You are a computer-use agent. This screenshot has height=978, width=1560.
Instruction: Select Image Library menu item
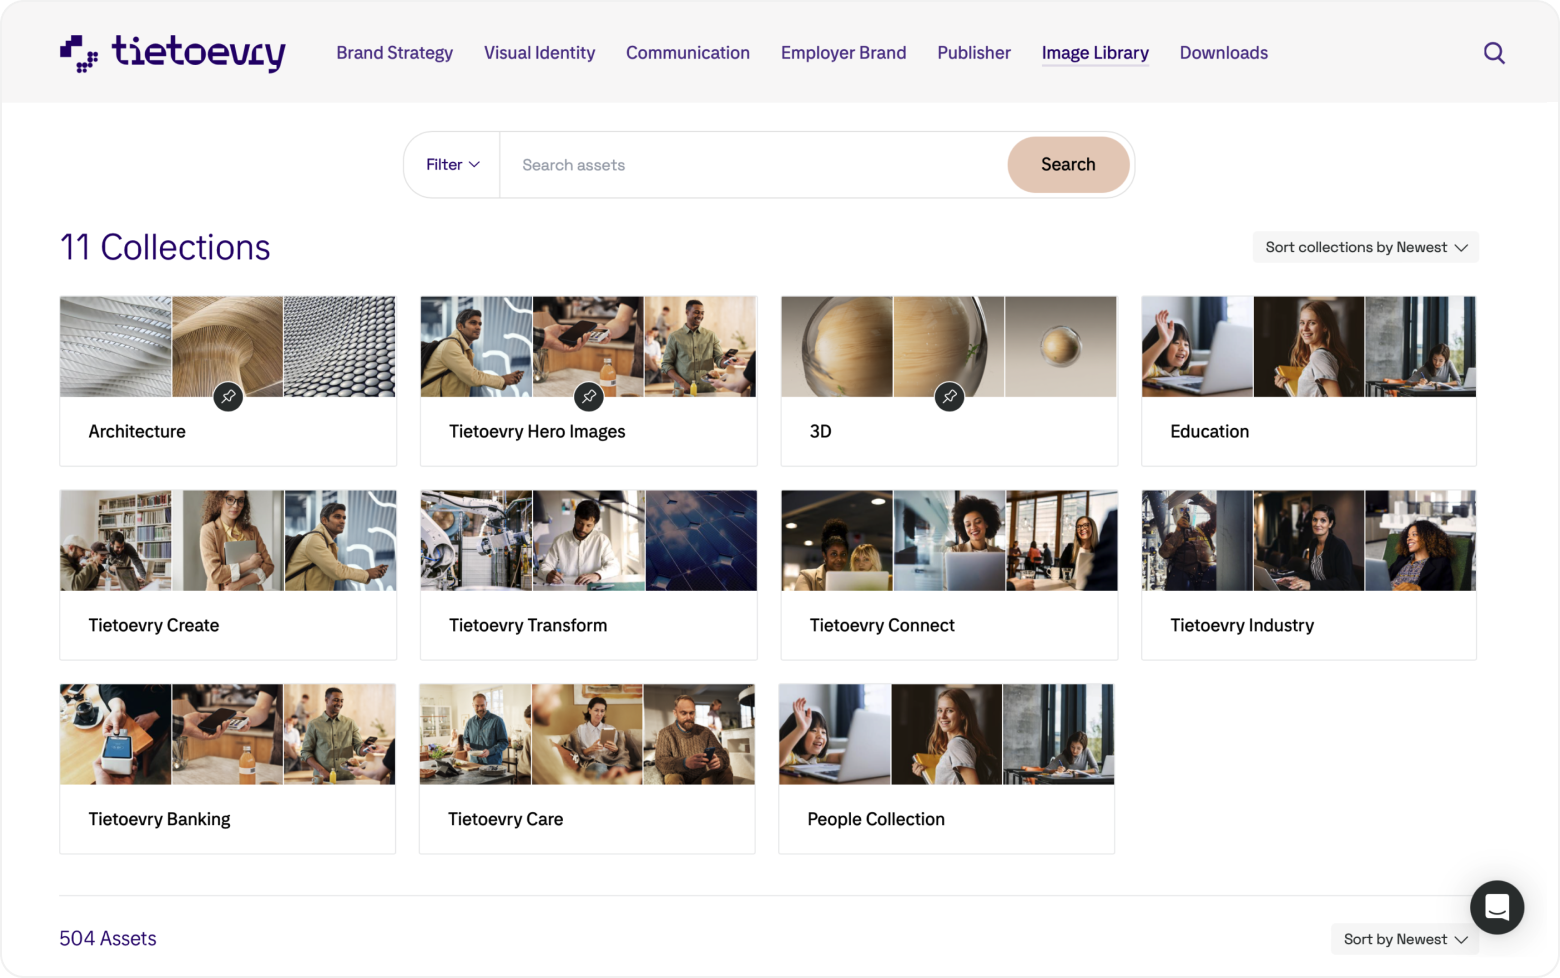click(x=1095, y=53)
